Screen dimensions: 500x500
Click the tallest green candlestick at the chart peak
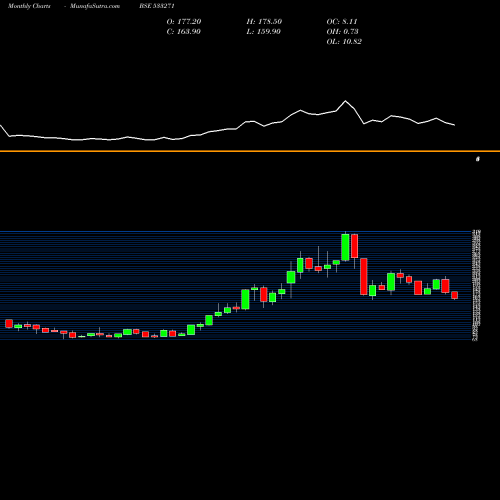pyautogui.click(x=345, y=247)
